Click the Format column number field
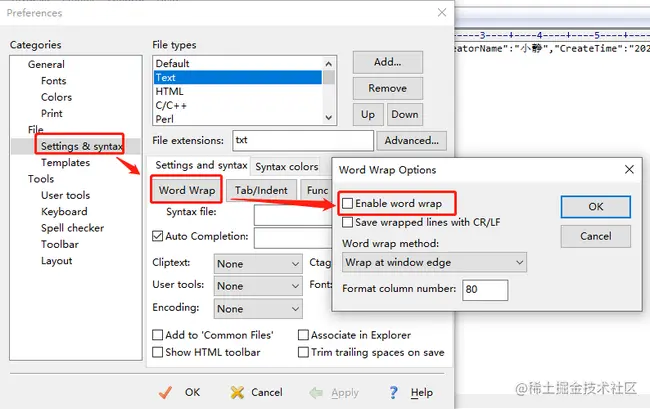This screenshot has width=650, height=409. point(485,290)
